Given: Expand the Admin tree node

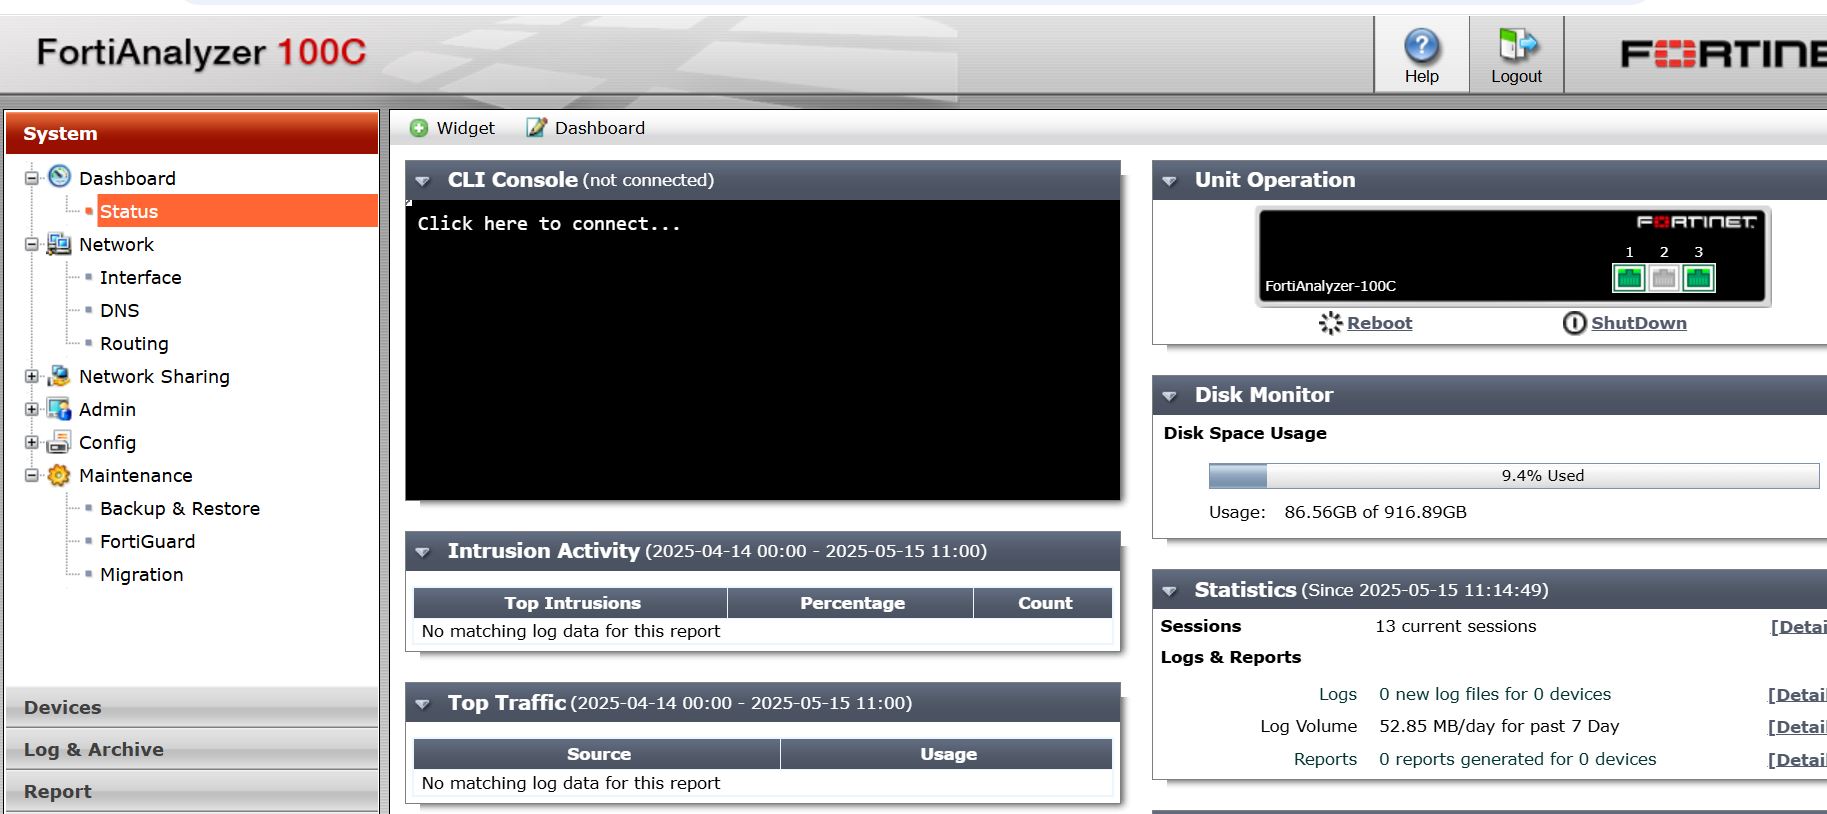Looking at the screenshot, I should click(32, 410).
